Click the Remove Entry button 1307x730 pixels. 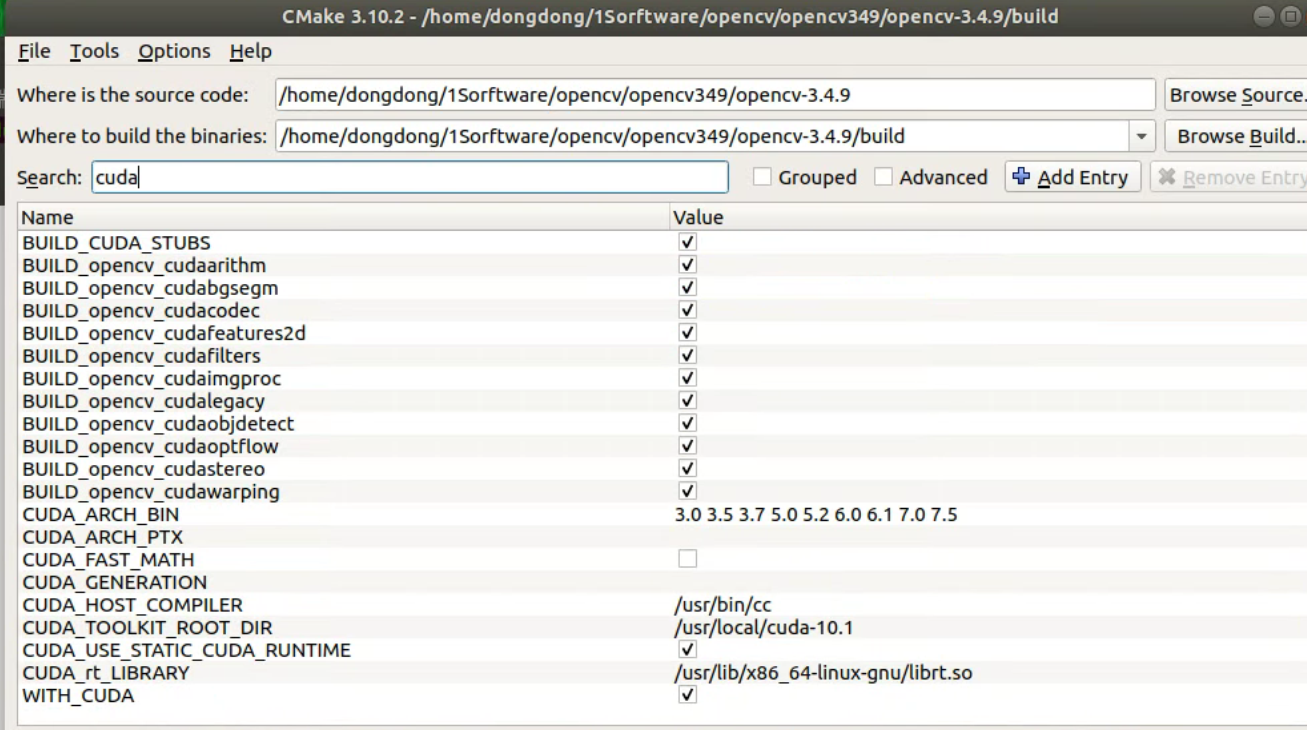point(1229,177)
